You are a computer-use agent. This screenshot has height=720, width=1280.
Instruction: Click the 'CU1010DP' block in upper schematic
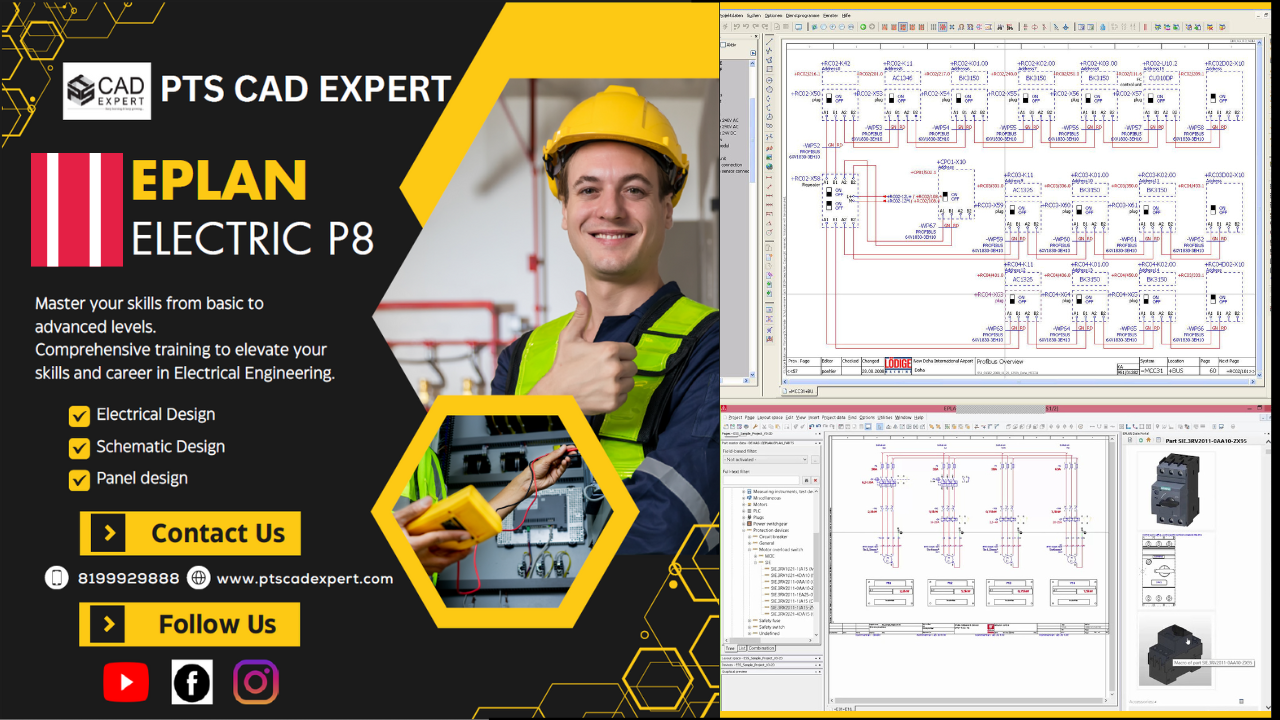pyautogui.click(x=1160, y=77)
